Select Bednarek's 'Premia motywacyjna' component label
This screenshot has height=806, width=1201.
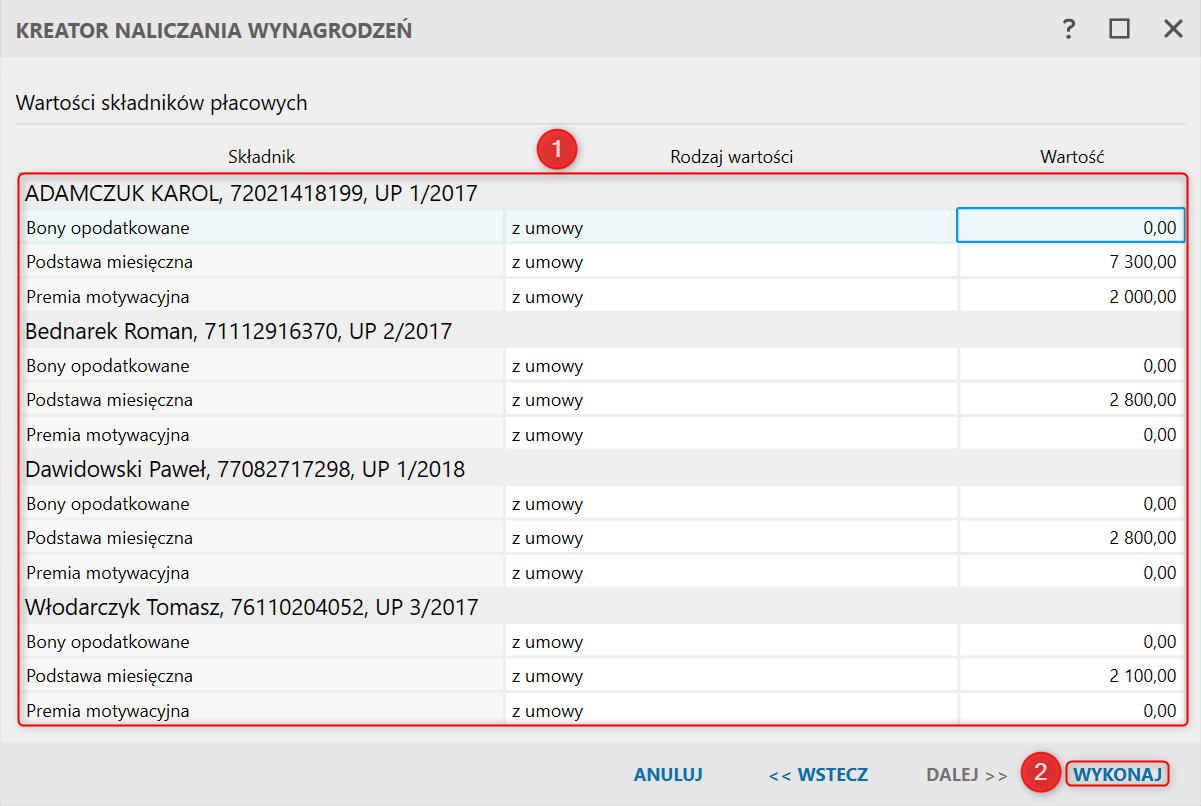pyautogui.click(x=108, y=435)
